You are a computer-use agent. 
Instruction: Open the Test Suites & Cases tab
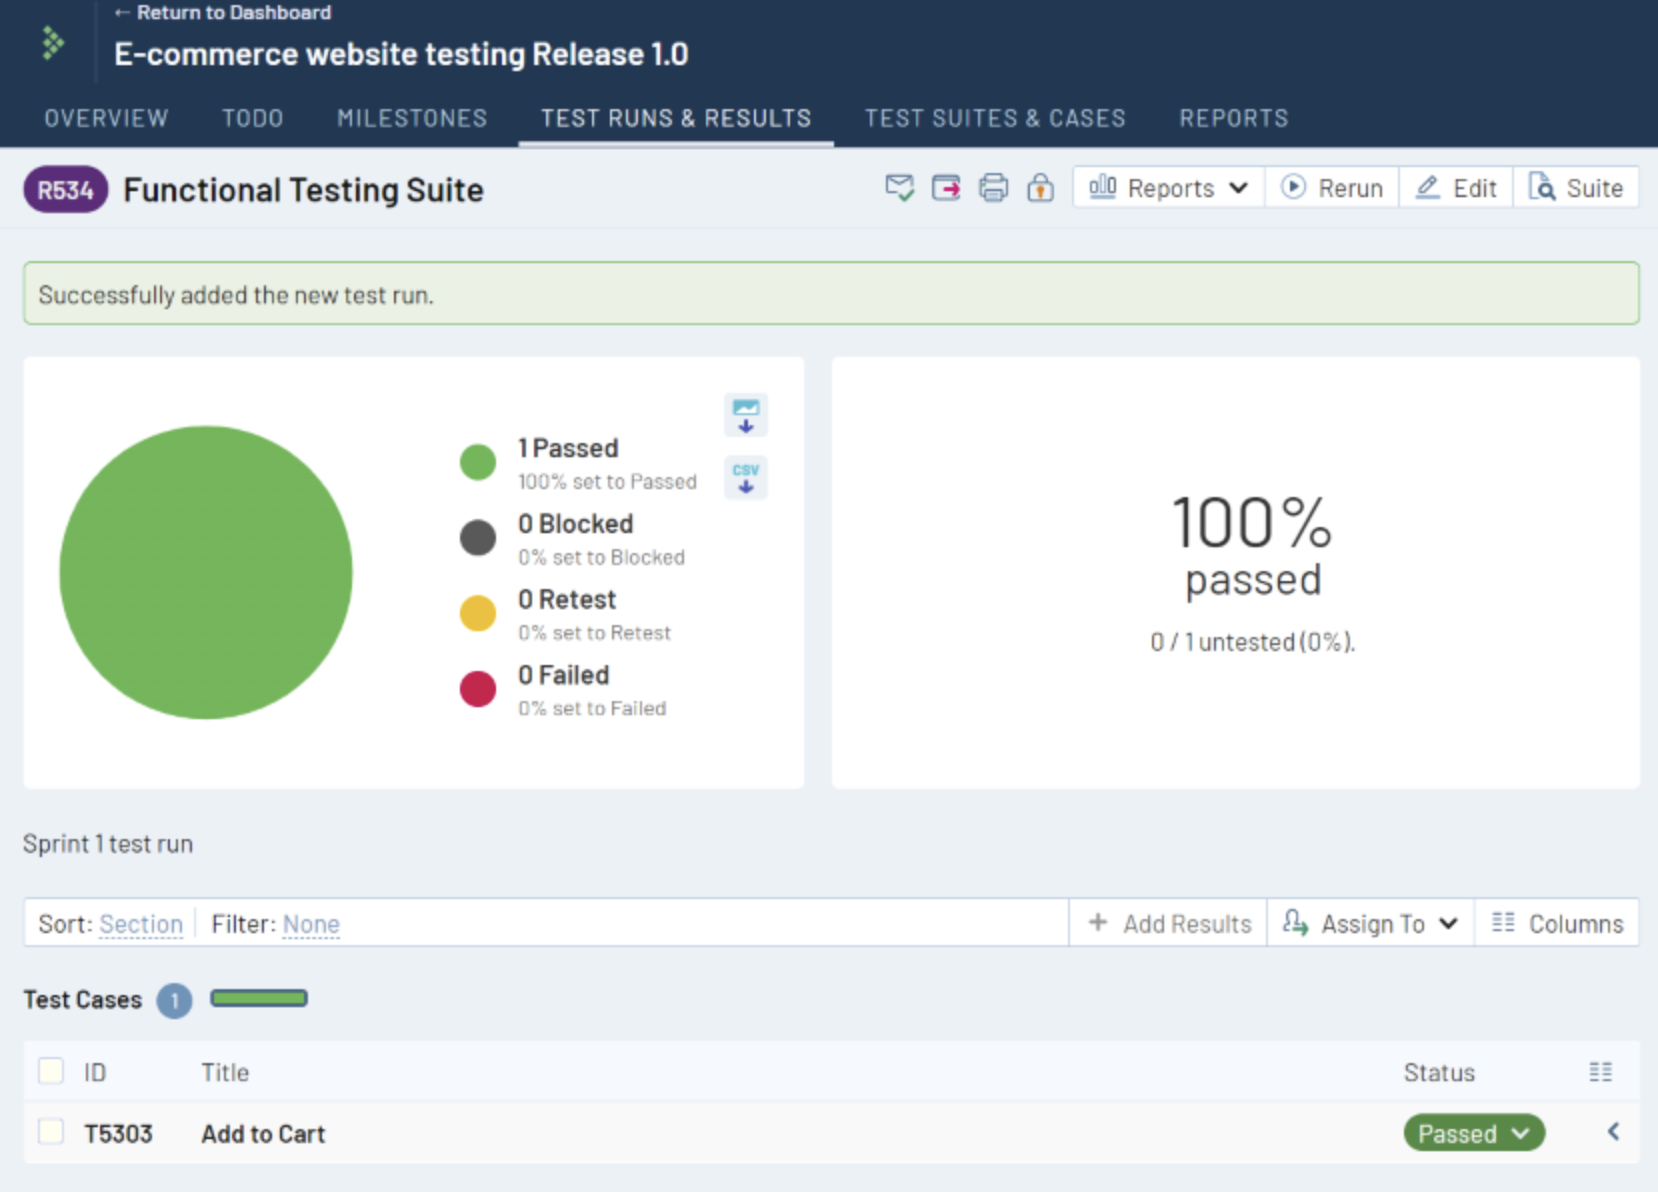tap(994, 118)
